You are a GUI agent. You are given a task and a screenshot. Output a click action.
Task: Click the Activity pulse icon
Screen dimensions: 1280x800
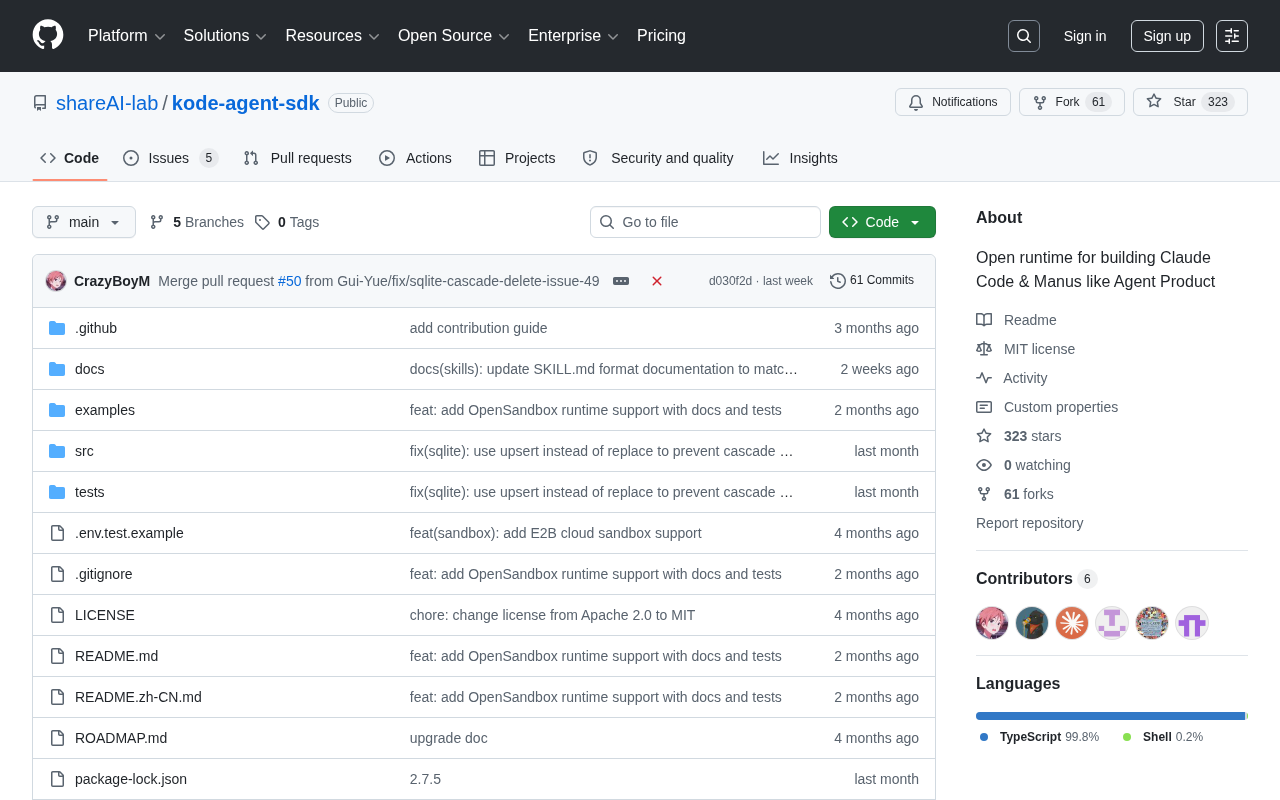click(984, 378)
